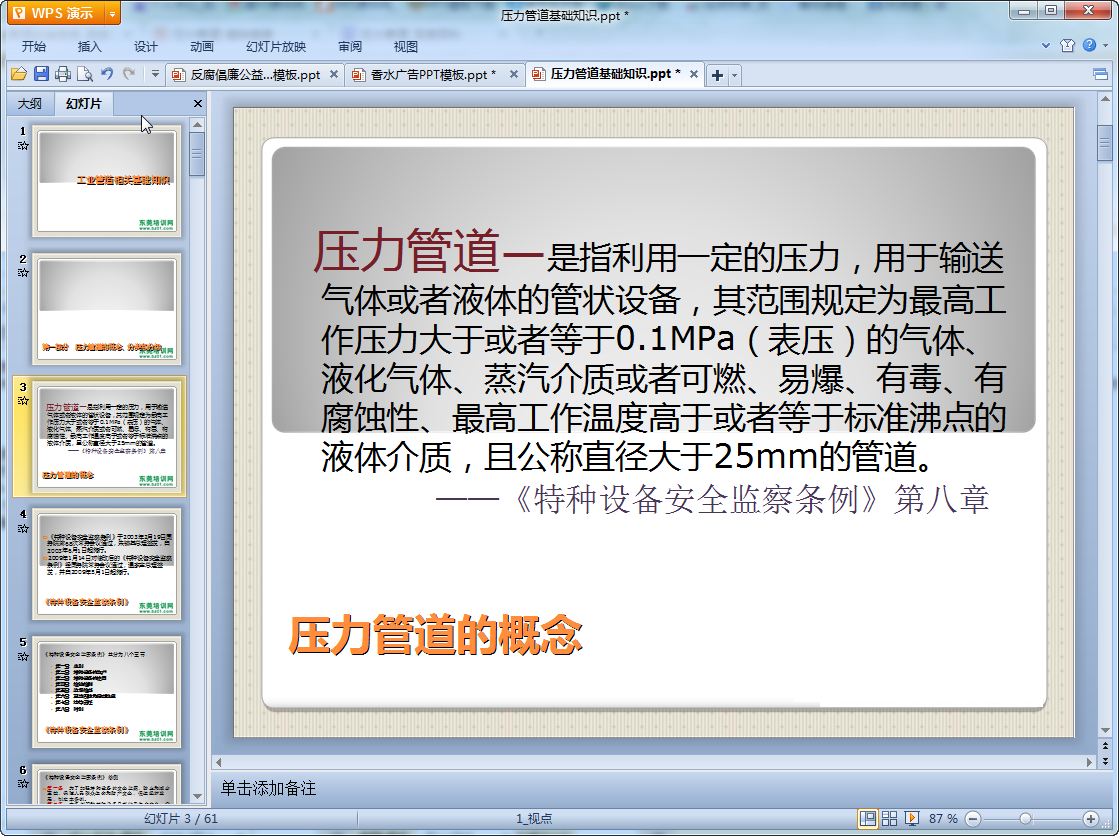This screenshot has height=836, width=1119.
Task: Click the animation star icon under slide 1
Action: coord(23,146)
